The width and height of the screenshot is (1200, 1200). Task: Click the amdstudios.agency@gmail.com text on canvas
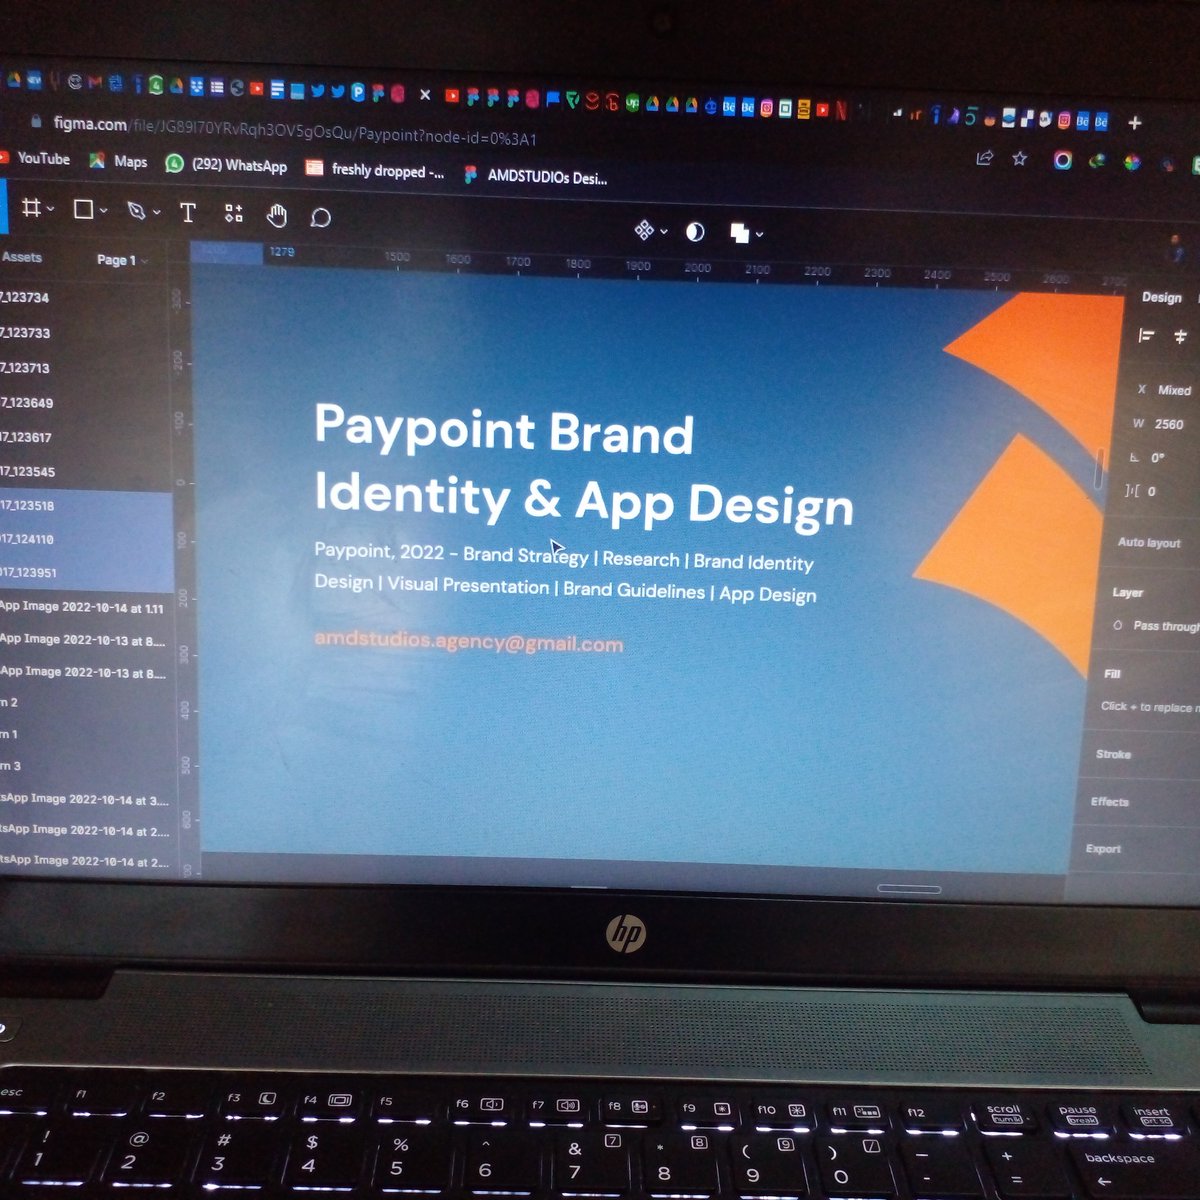pyautogui.click(x=468, y=641)
